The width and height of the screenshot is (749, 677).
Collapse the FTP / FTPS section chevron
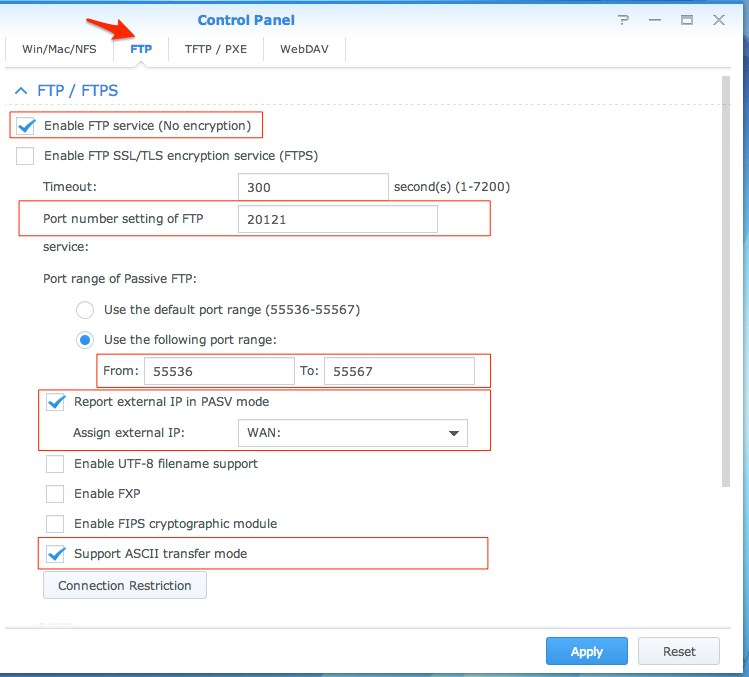tap(20, 91)
